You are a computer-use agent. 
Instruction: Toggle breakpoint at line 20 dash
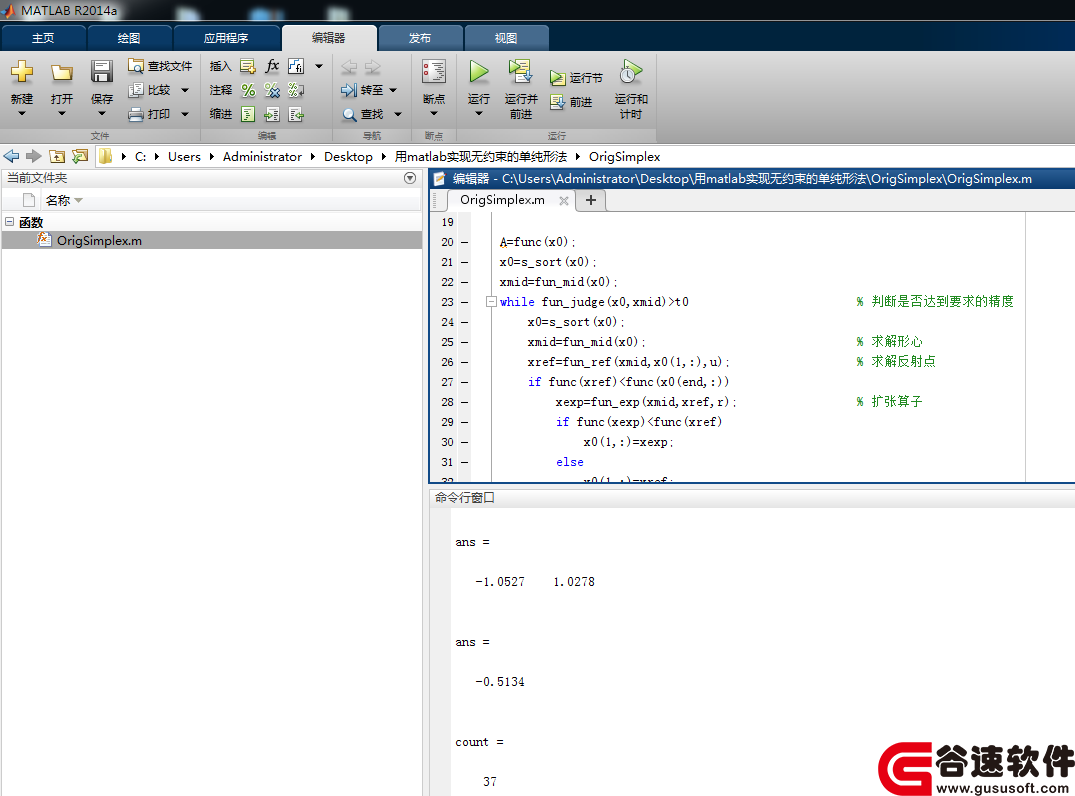click(464, 242)
